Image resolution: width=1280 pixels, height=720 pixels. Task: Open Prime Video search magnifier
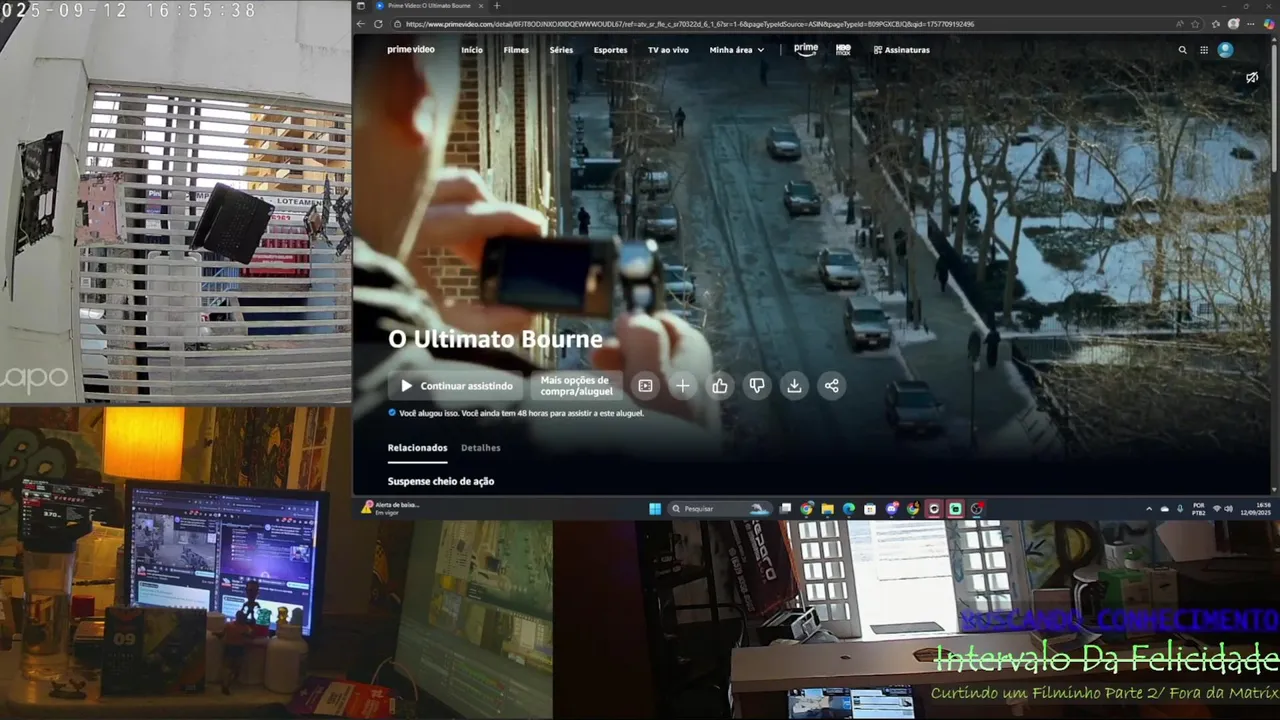(x=1182, y=50)
